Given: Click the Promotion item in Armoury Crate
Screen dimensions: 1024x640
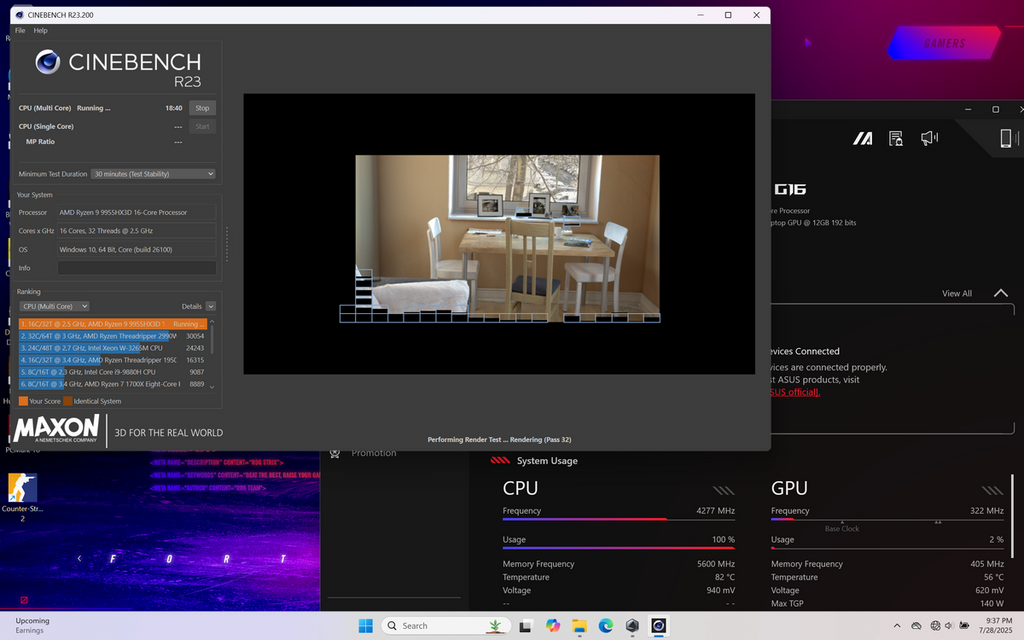Looking at the screenshot, I should pos(374,453).
